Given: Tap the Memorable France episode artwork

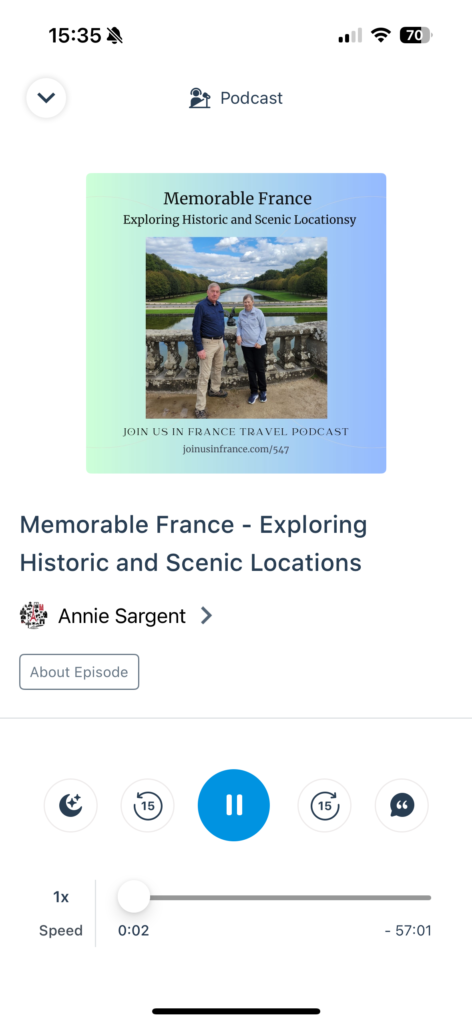Looking at the screenshot, I should click(236, 323).
